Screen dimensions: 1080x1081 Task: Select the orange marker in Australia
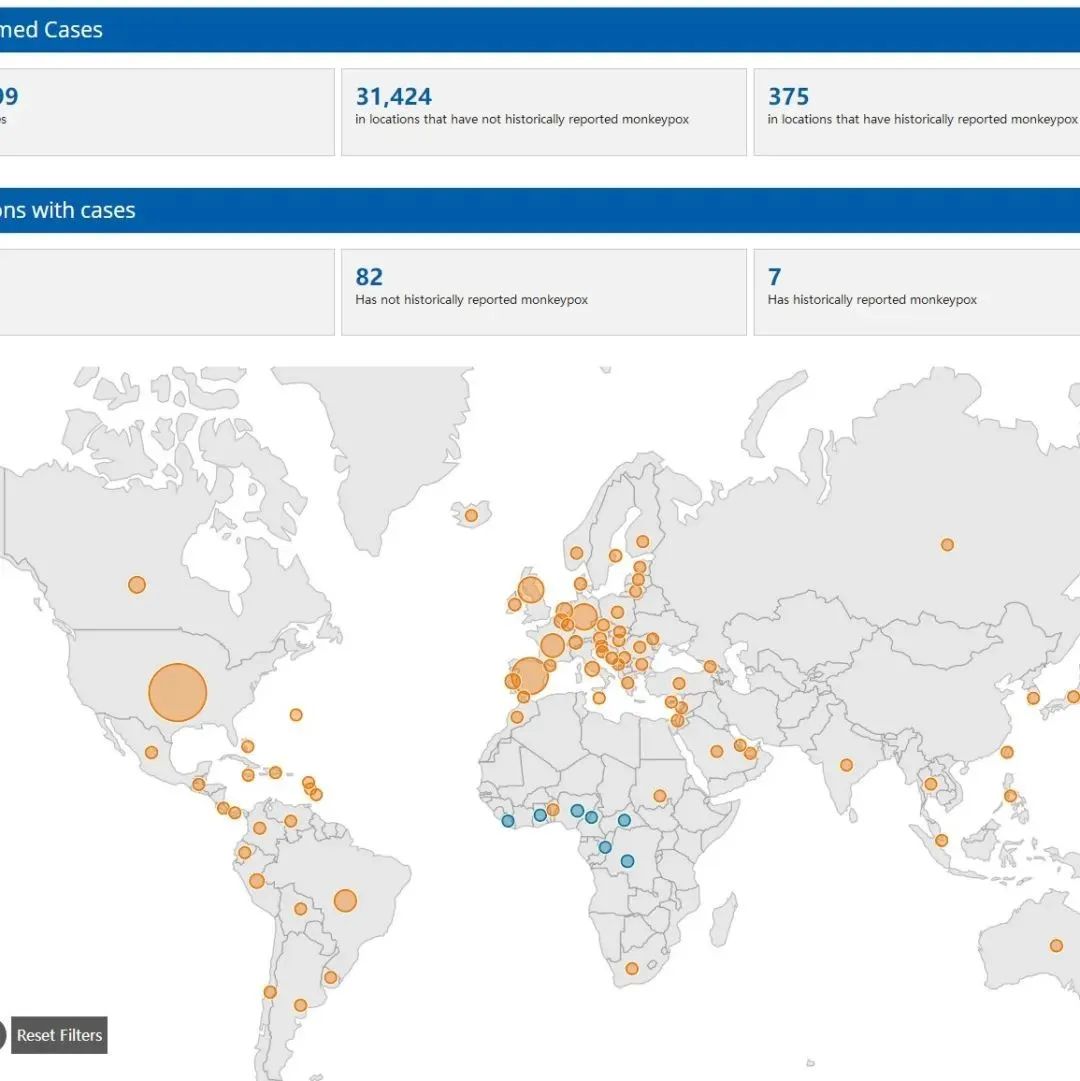(1056, 945)
